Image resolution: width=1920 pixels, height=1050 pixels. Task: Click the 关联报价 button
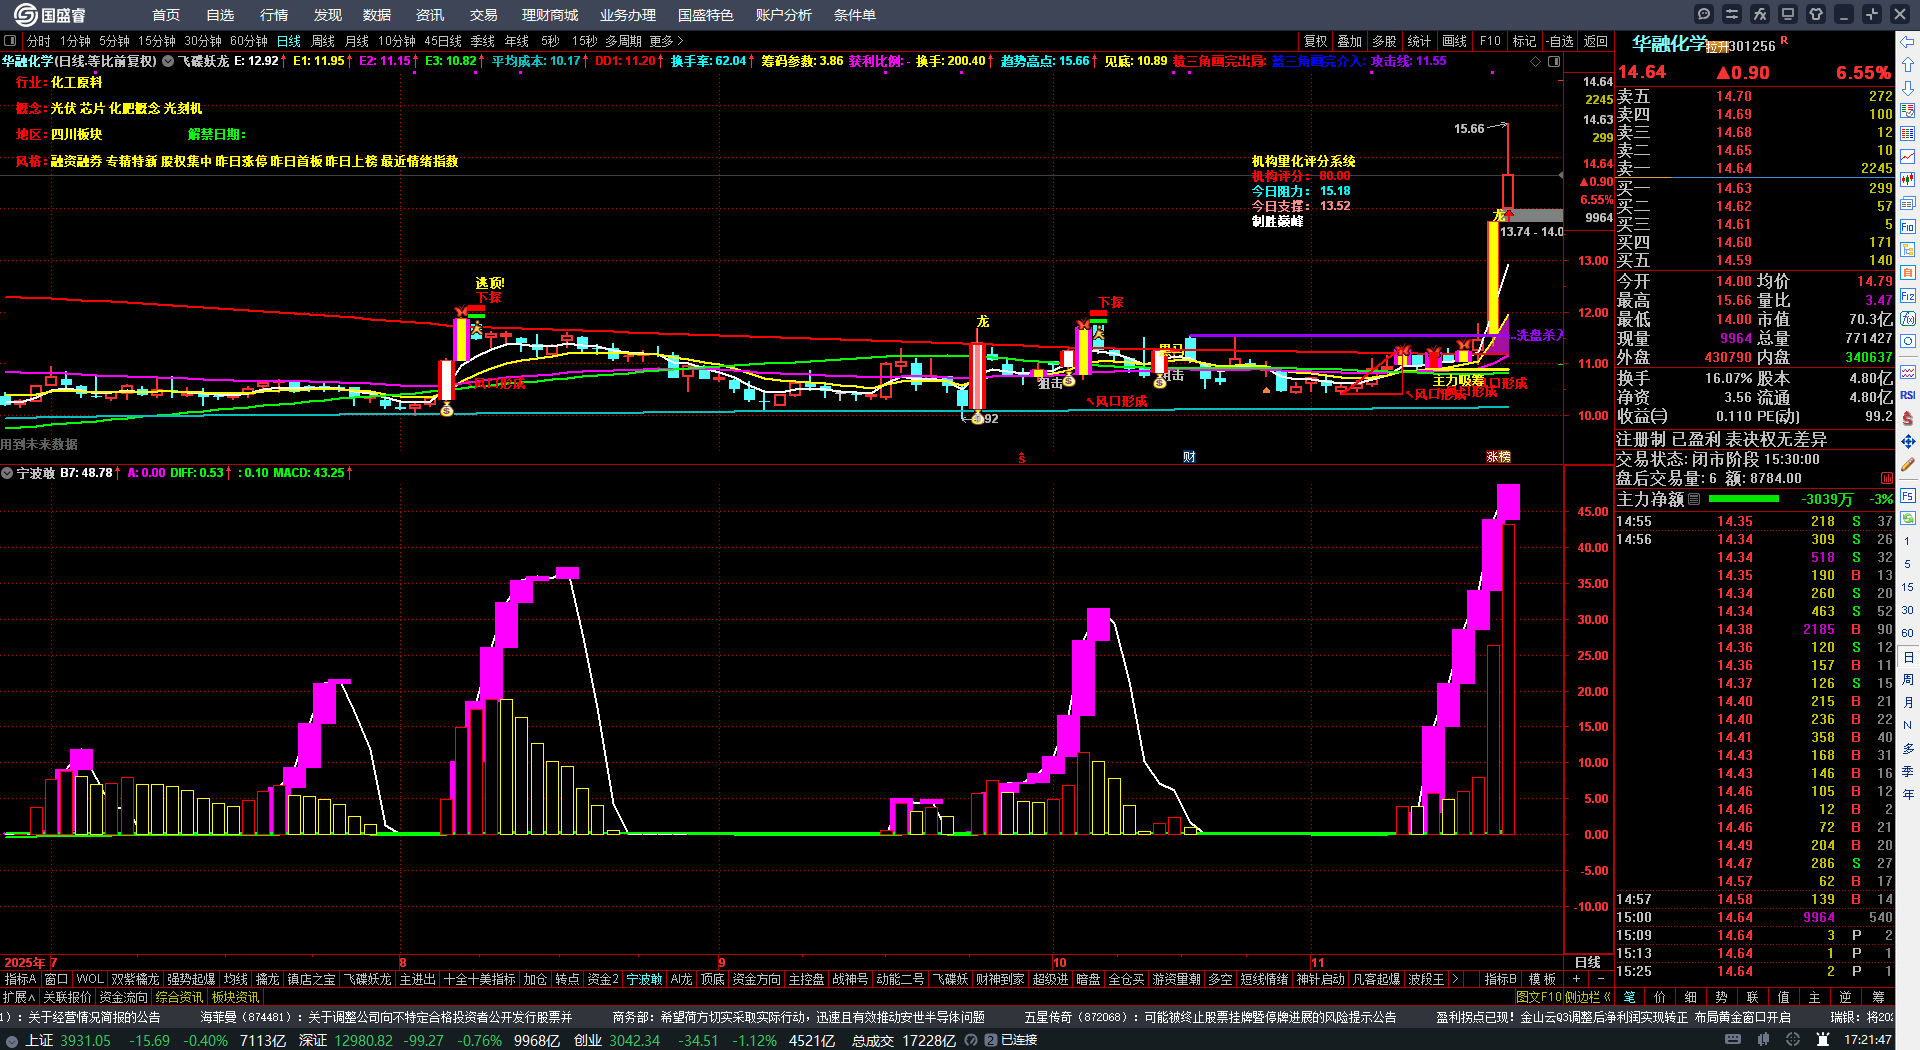click(67, 997)
